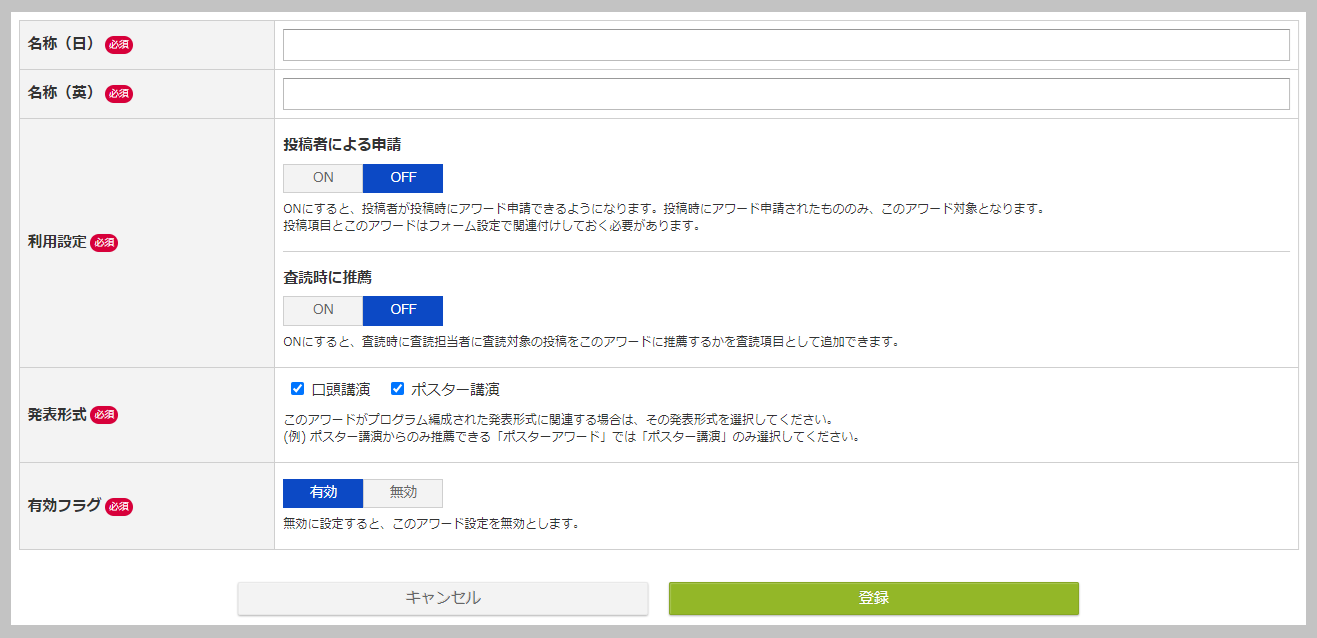Select OFF for 査読時に推薦

(x=402, y=310)
